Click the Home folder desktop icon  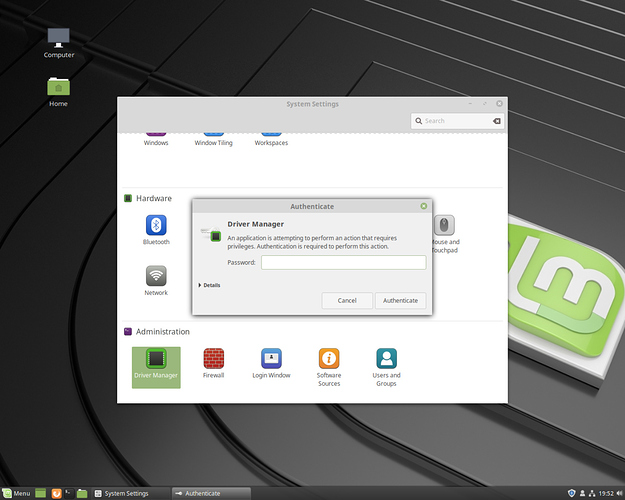tap(59, 92)
